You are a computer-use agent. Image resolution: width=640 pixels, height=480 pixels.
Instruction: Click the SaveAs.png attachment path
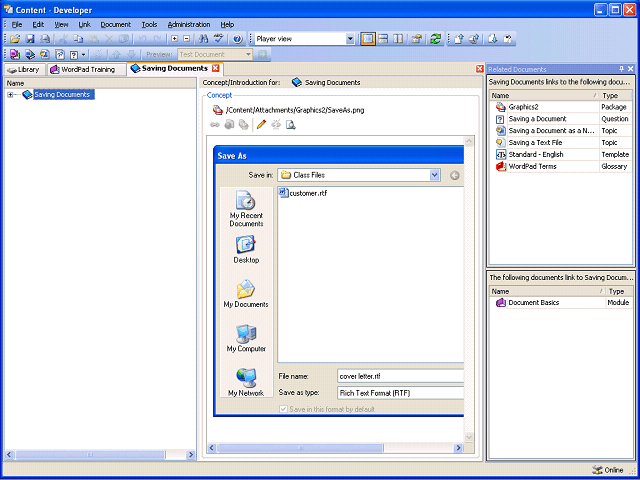[x=295, y=110]
